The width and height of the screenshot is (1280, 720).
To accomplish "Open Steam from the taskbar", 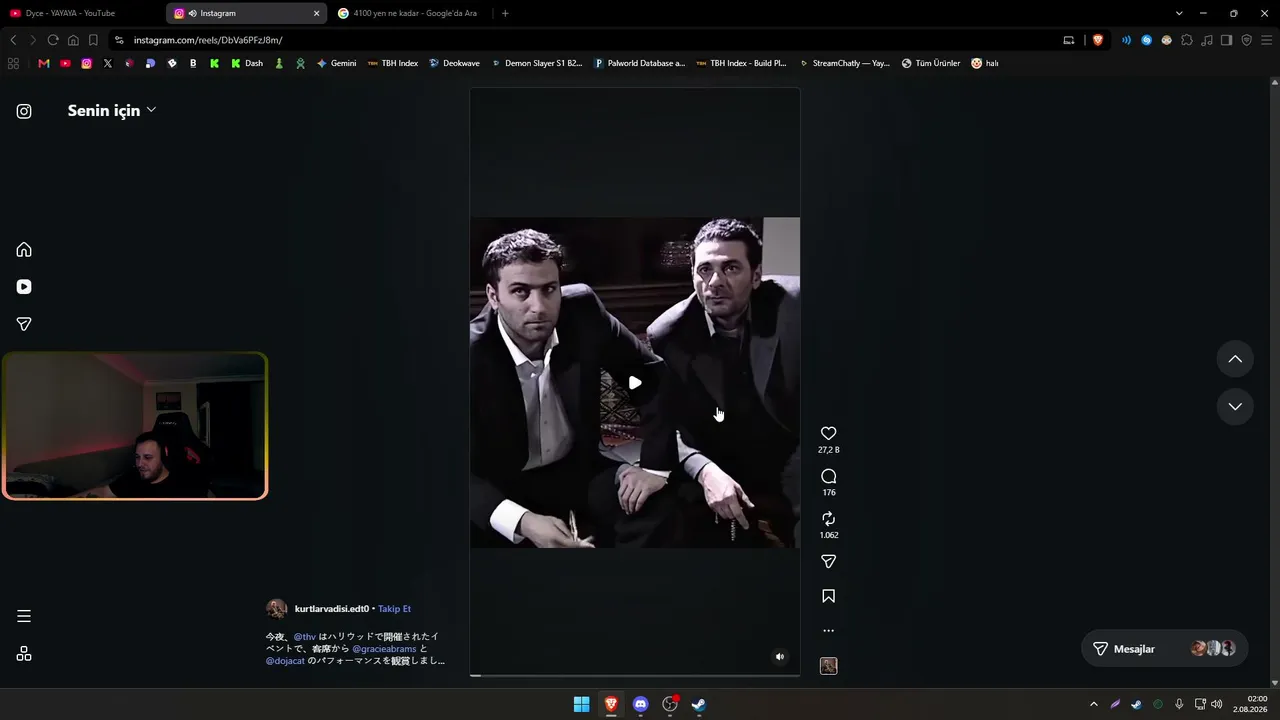I will click(699, 704).
